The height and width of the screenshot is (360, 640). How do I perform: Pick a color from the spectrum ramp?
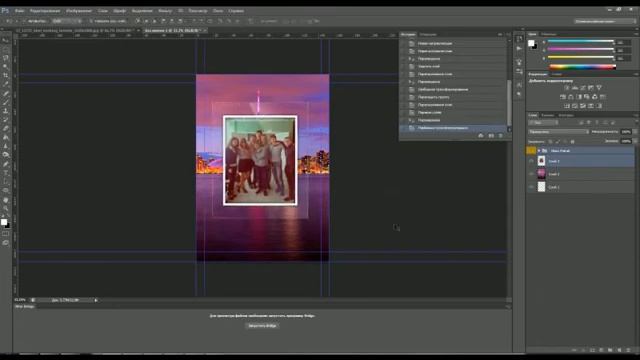(x=582, y=67)
